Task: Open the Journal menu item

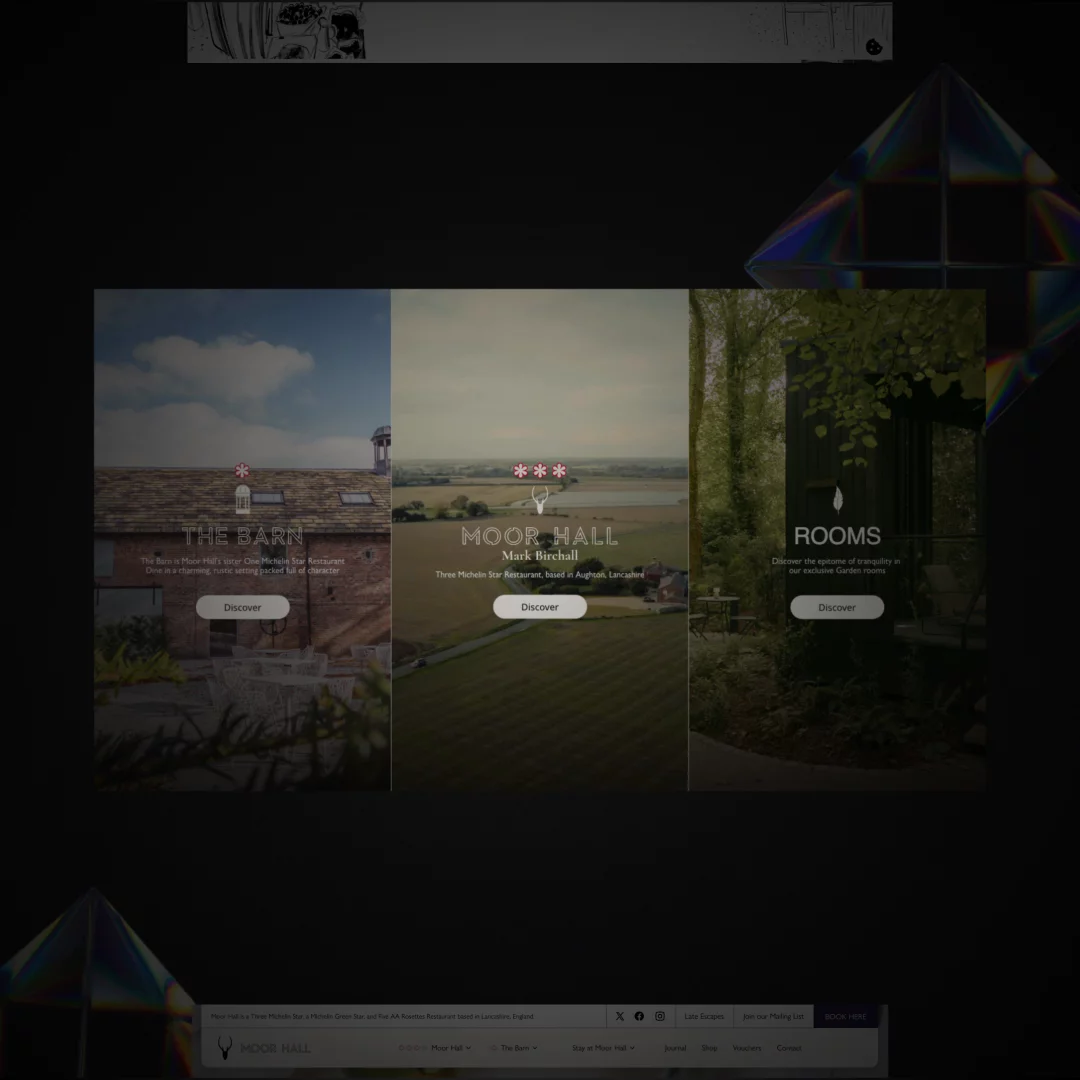Action: (675, 1048)
